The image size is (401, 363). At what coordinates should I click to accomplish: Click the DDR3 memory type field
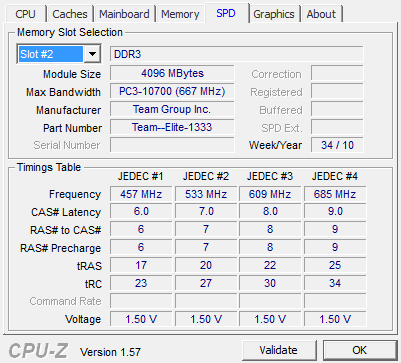coord(237,54)
